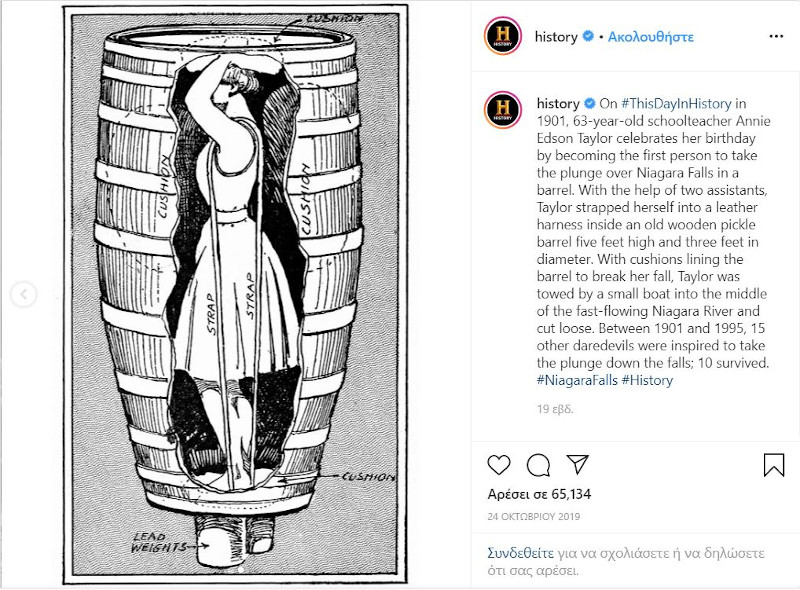Go to the previous image with the left arrow
Viewport: 800px width, 590px height.
(x=23, y=294)
